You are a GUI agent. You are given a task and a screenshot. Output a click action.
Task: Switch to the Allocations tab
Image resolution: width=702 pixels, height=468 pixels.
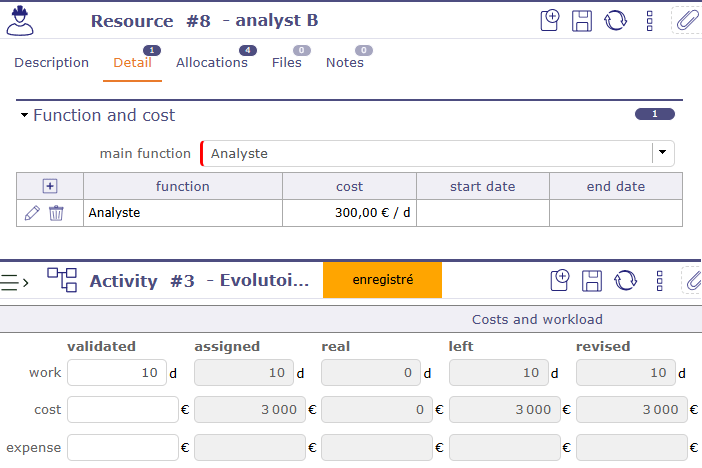point(211,63)
